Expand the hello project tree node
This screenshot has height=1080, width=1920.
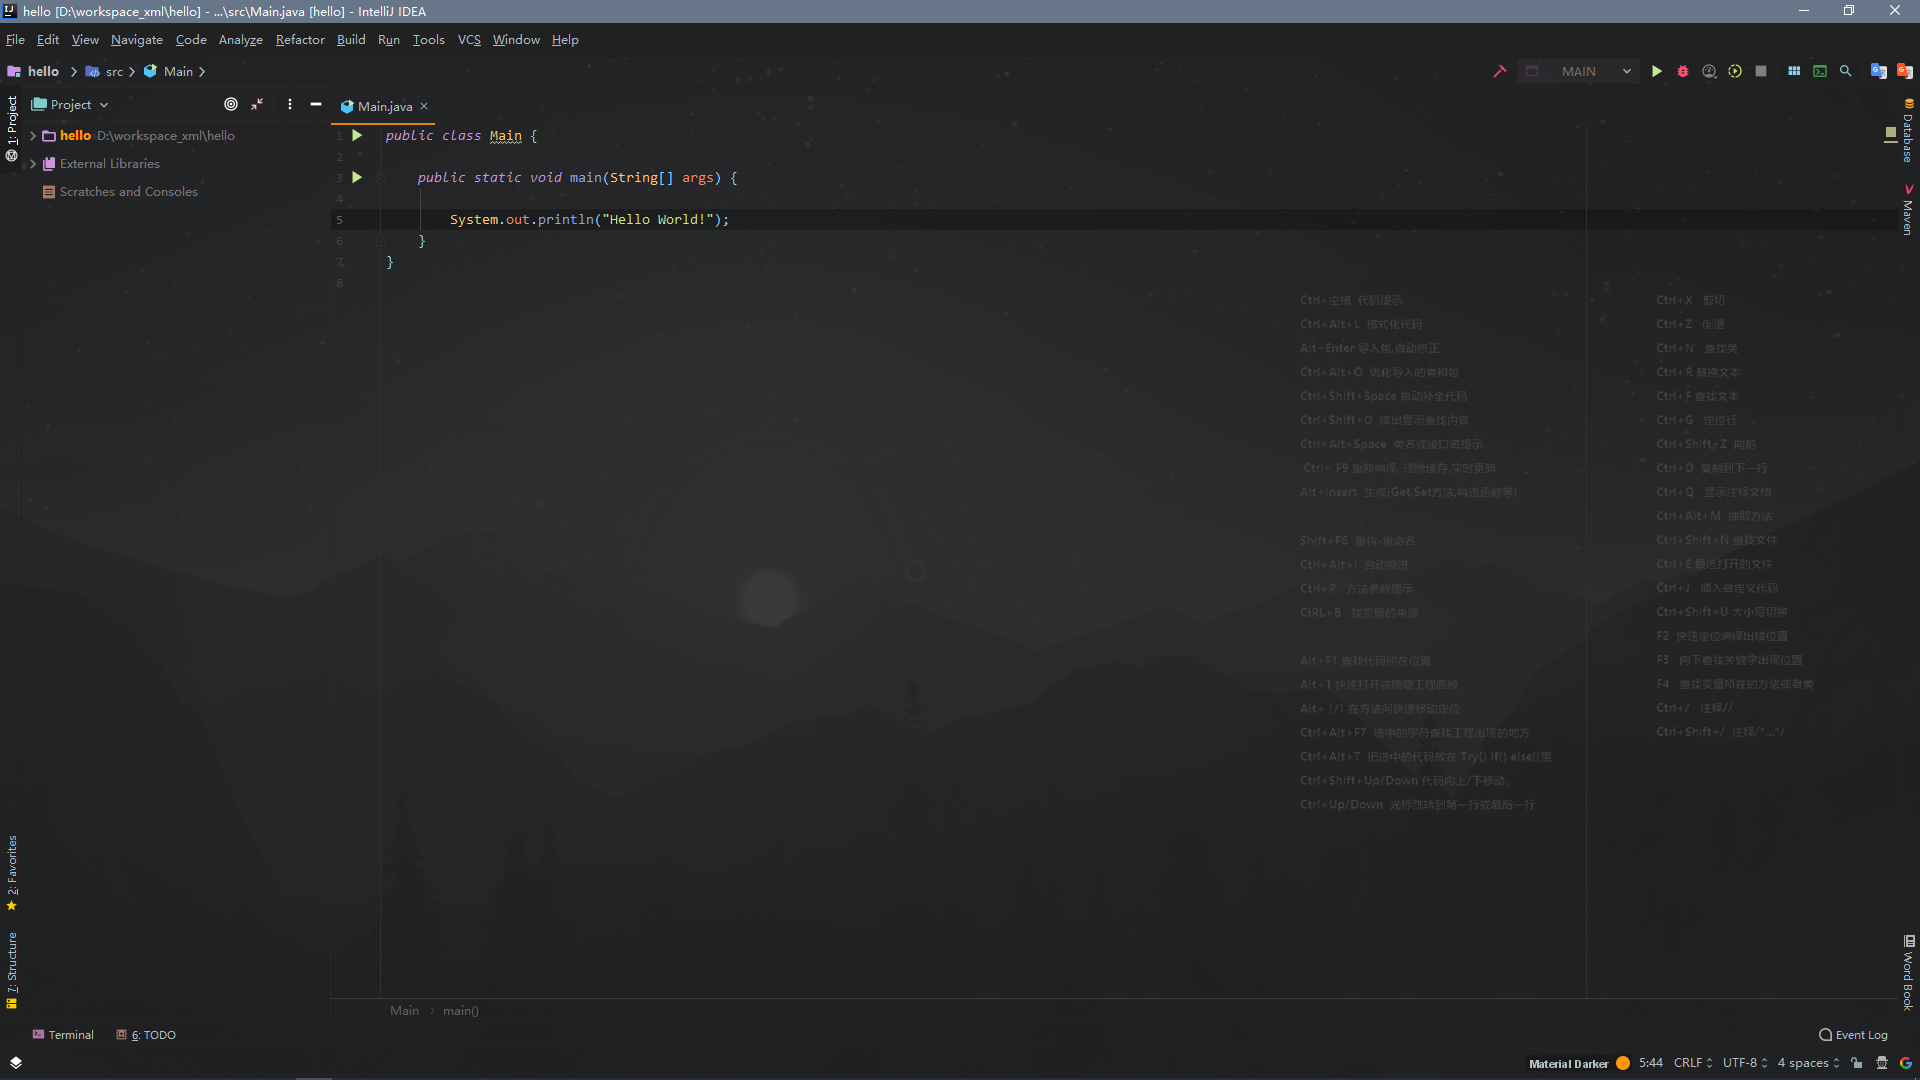32,135
